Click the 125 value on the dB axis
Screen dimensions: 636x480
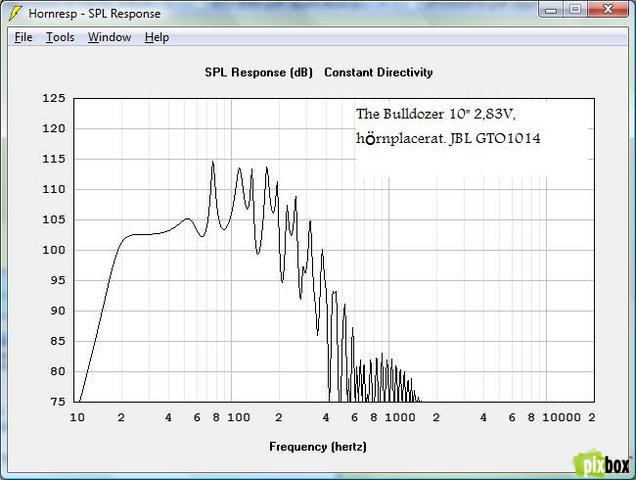pos(54,98)
